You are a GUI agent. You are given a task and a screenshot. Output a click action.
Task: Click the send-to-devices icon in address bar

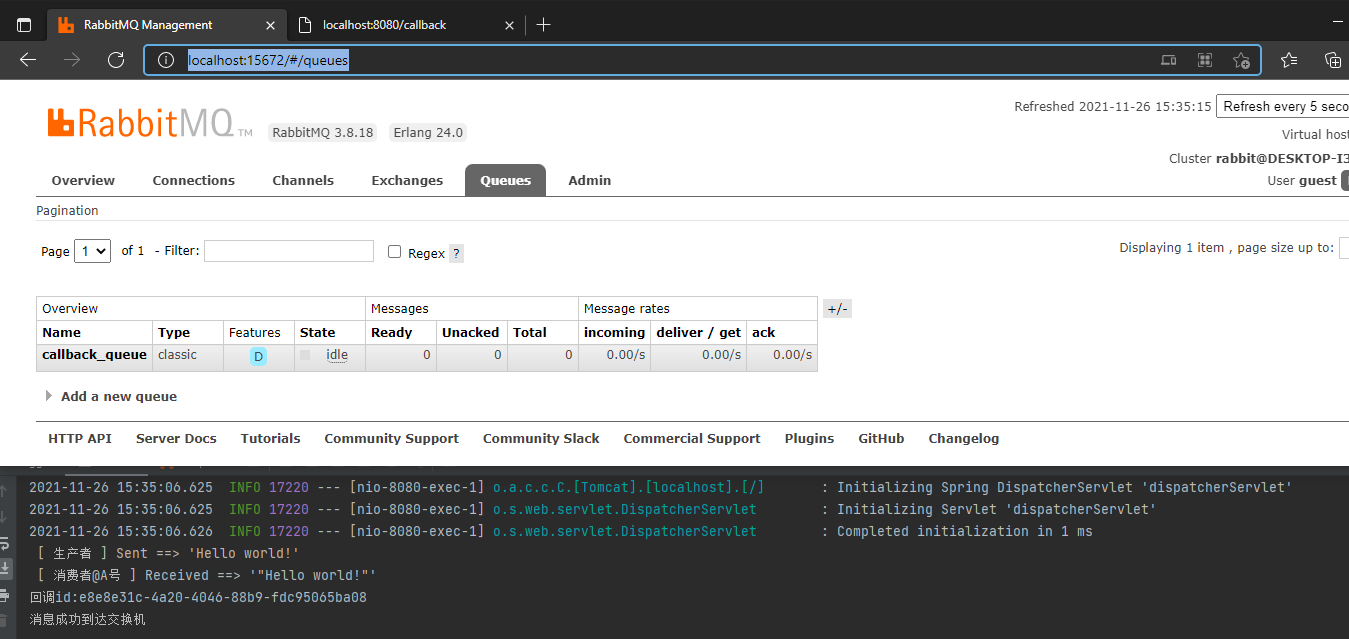(1168, 61)
